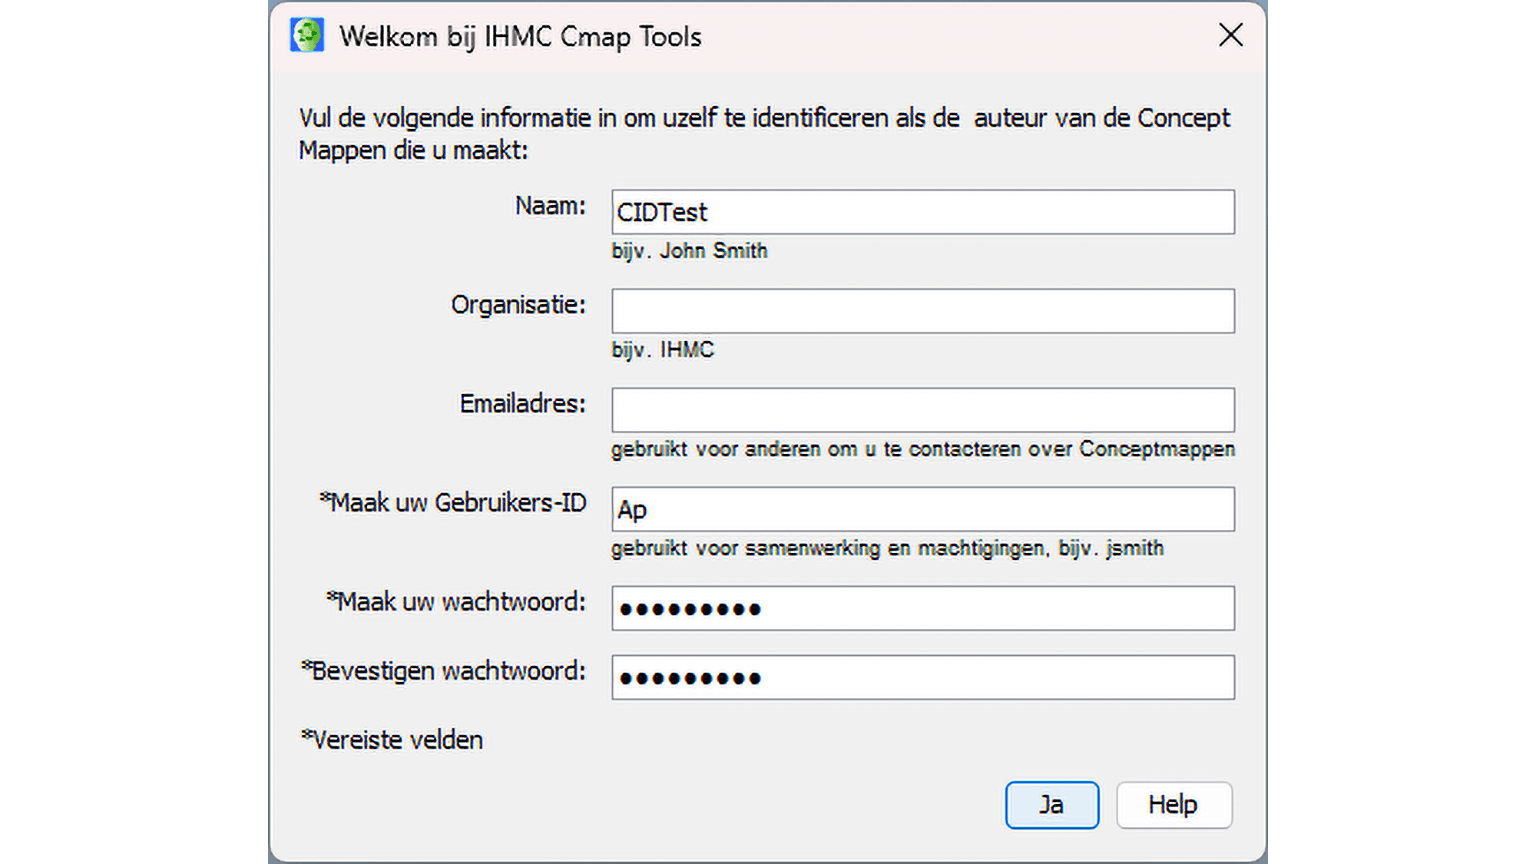Click into the Emailadres input box
The image size is (1536, 864).
click(922, 410)
